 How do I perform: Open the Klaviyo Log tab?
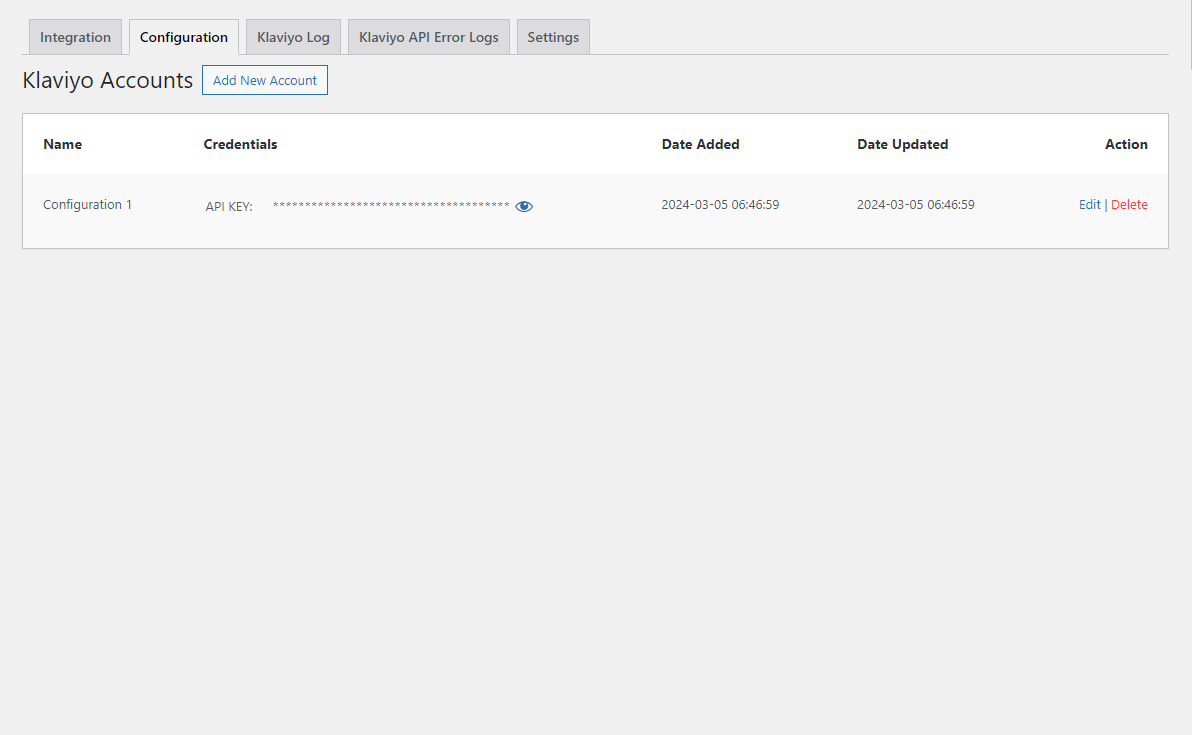coord(293,37)
